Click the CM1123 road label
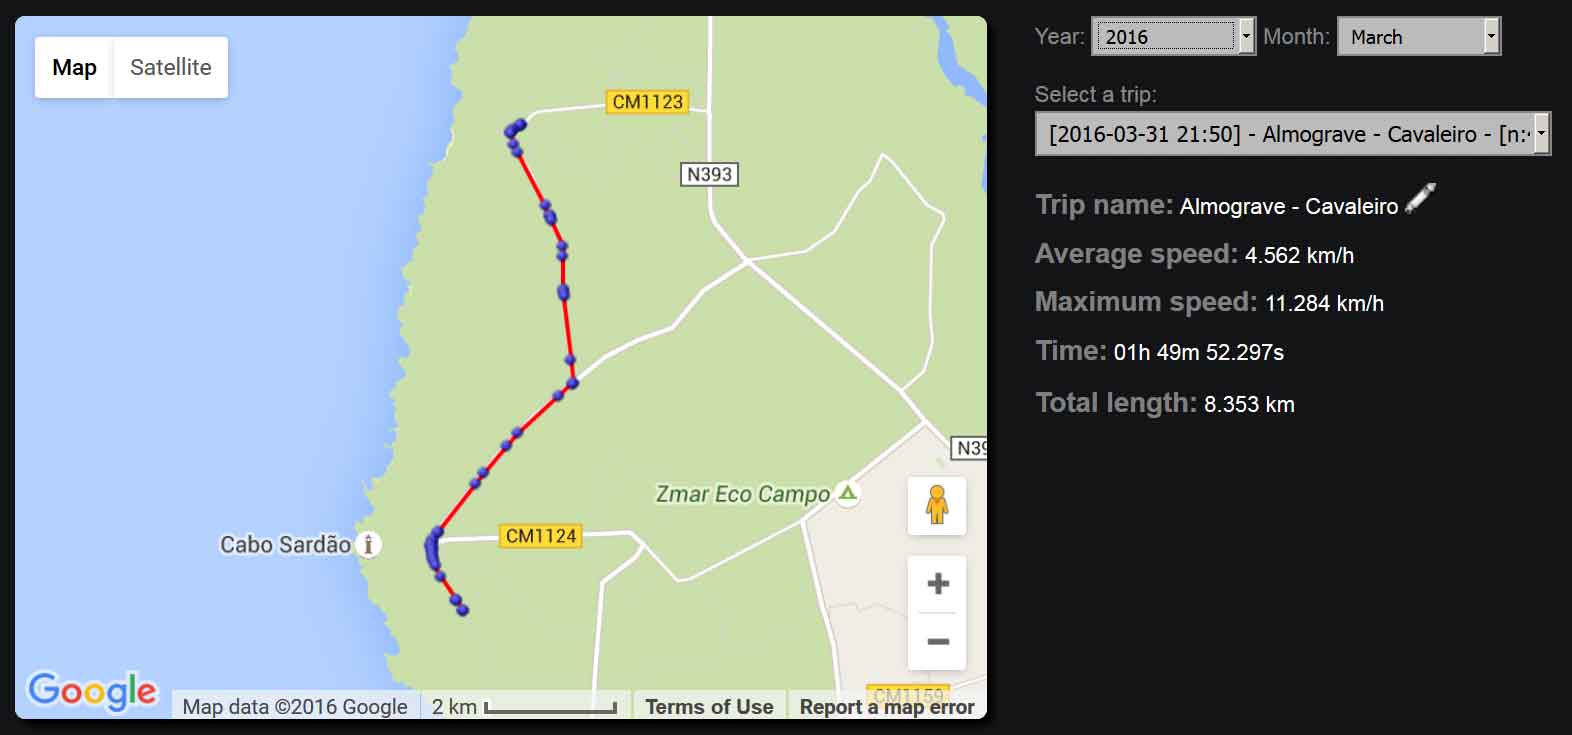This screenshot has height=735, width=1572. [x=648, y=102]
